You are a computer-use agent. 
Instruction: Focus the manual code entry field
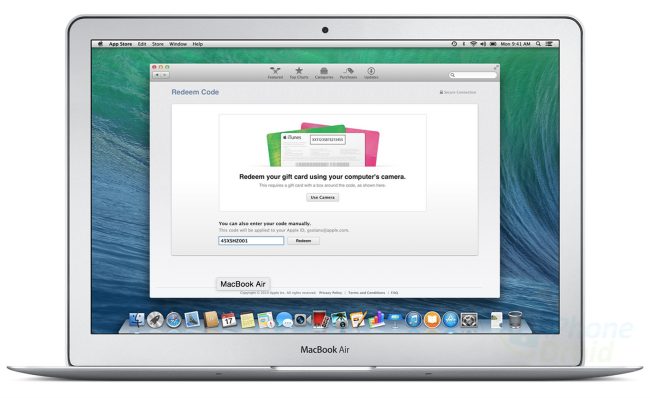251,240
